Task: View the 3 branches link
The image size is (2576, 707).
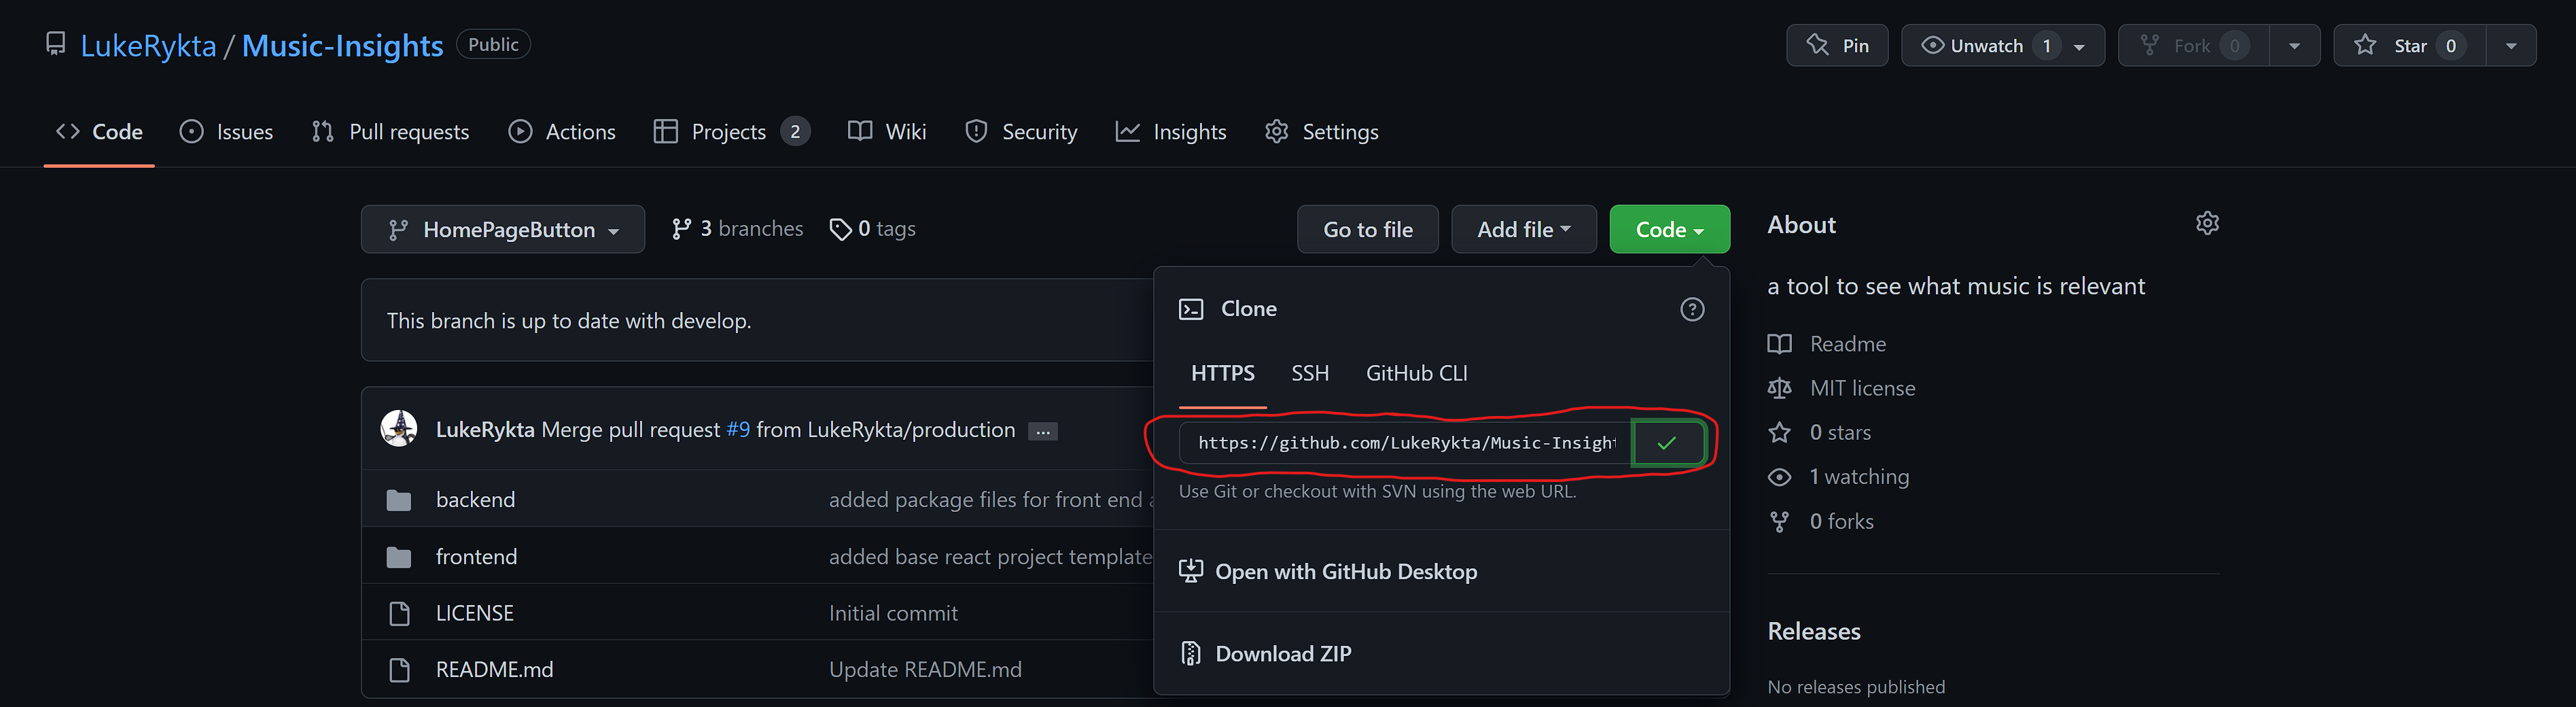Action: click(x=737, y=229)
